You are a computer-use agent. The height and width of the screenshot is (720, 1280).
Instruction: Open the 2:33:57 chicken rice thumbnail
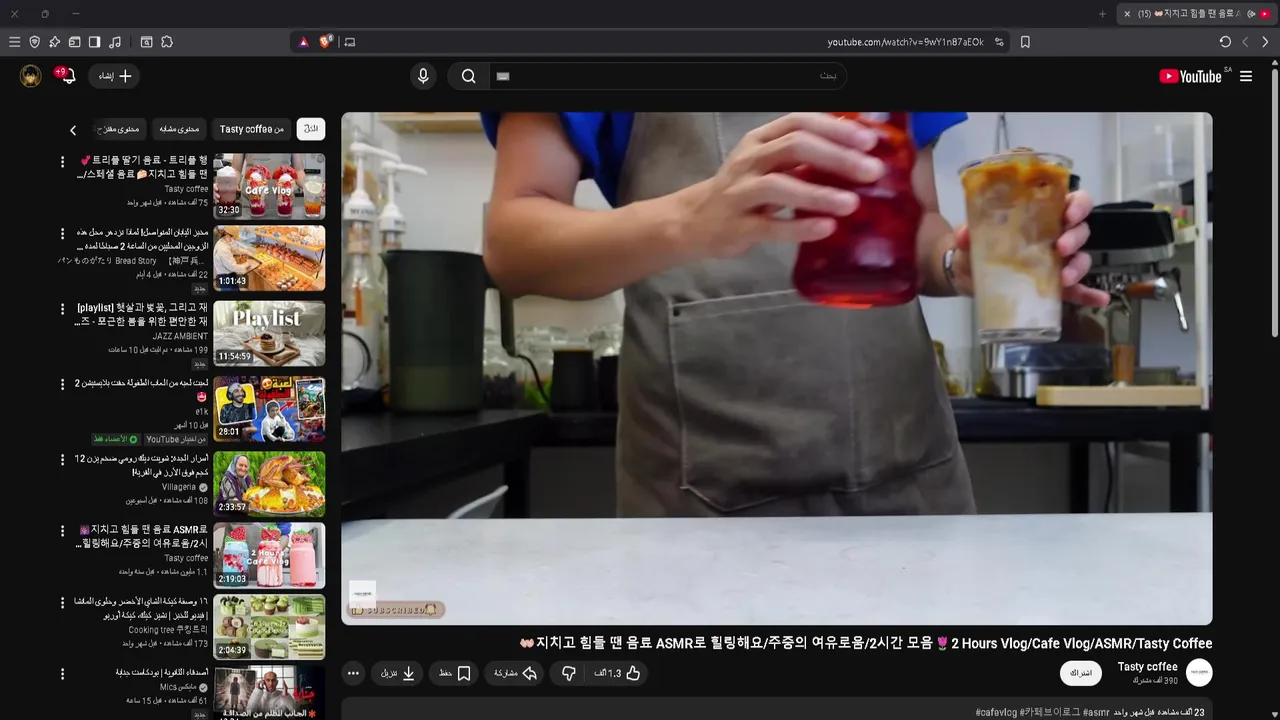[269, 484]
